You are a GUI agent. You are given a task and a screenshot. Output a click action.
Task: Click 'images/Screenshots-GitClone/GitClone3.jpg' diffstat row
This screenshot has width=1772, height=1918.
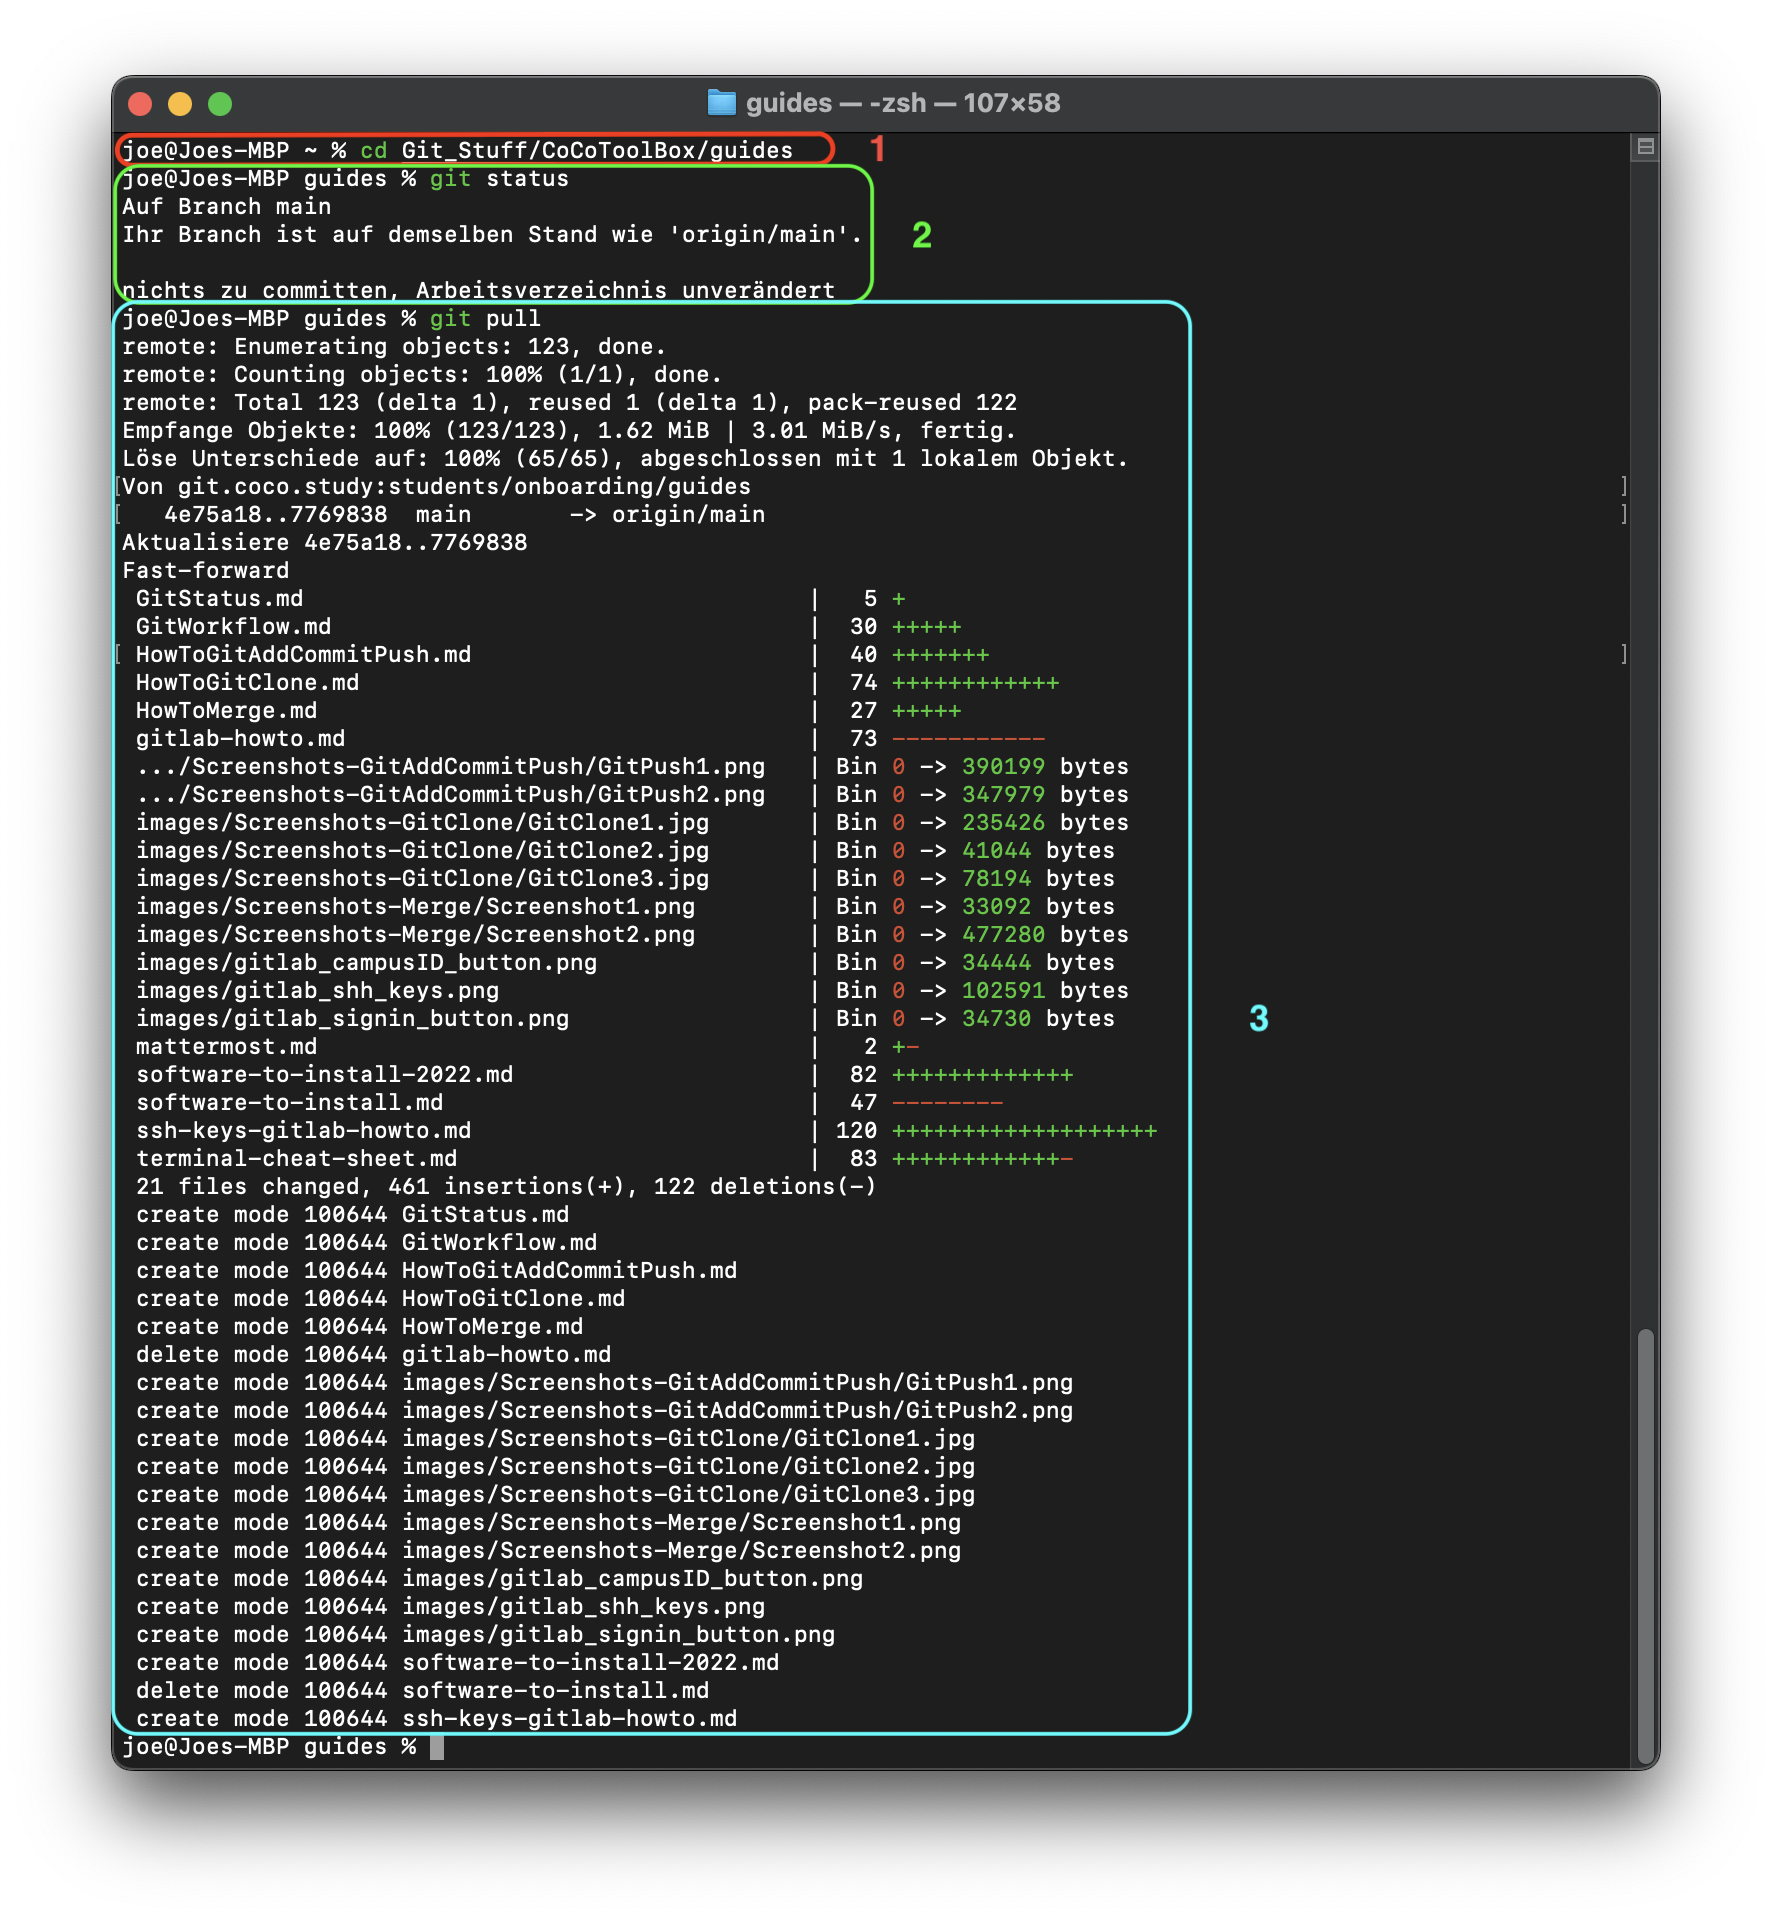pyautogui.click(x=625, y=878)
